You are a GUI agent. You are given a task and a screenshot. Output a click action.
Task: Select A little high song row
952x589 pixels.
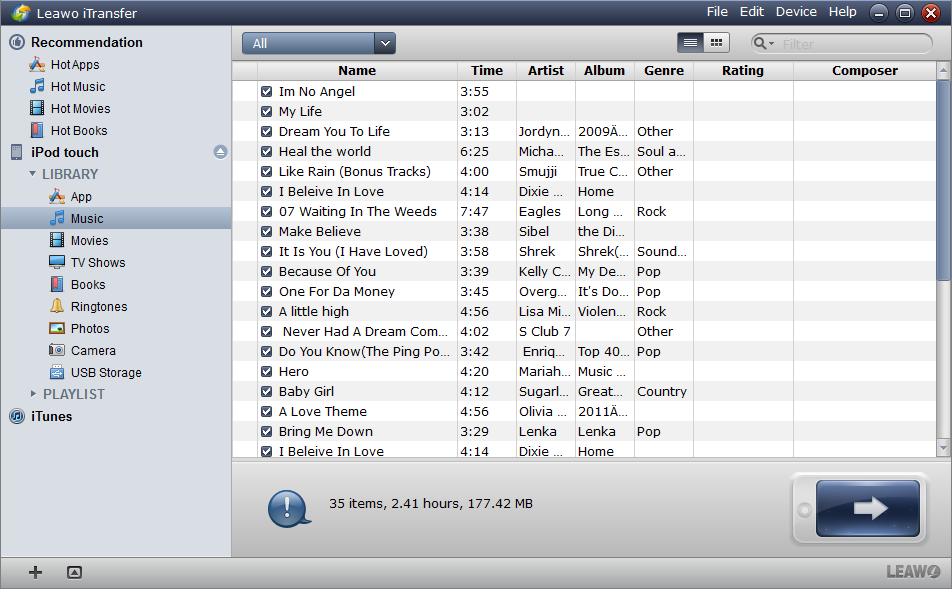(584, 312)
